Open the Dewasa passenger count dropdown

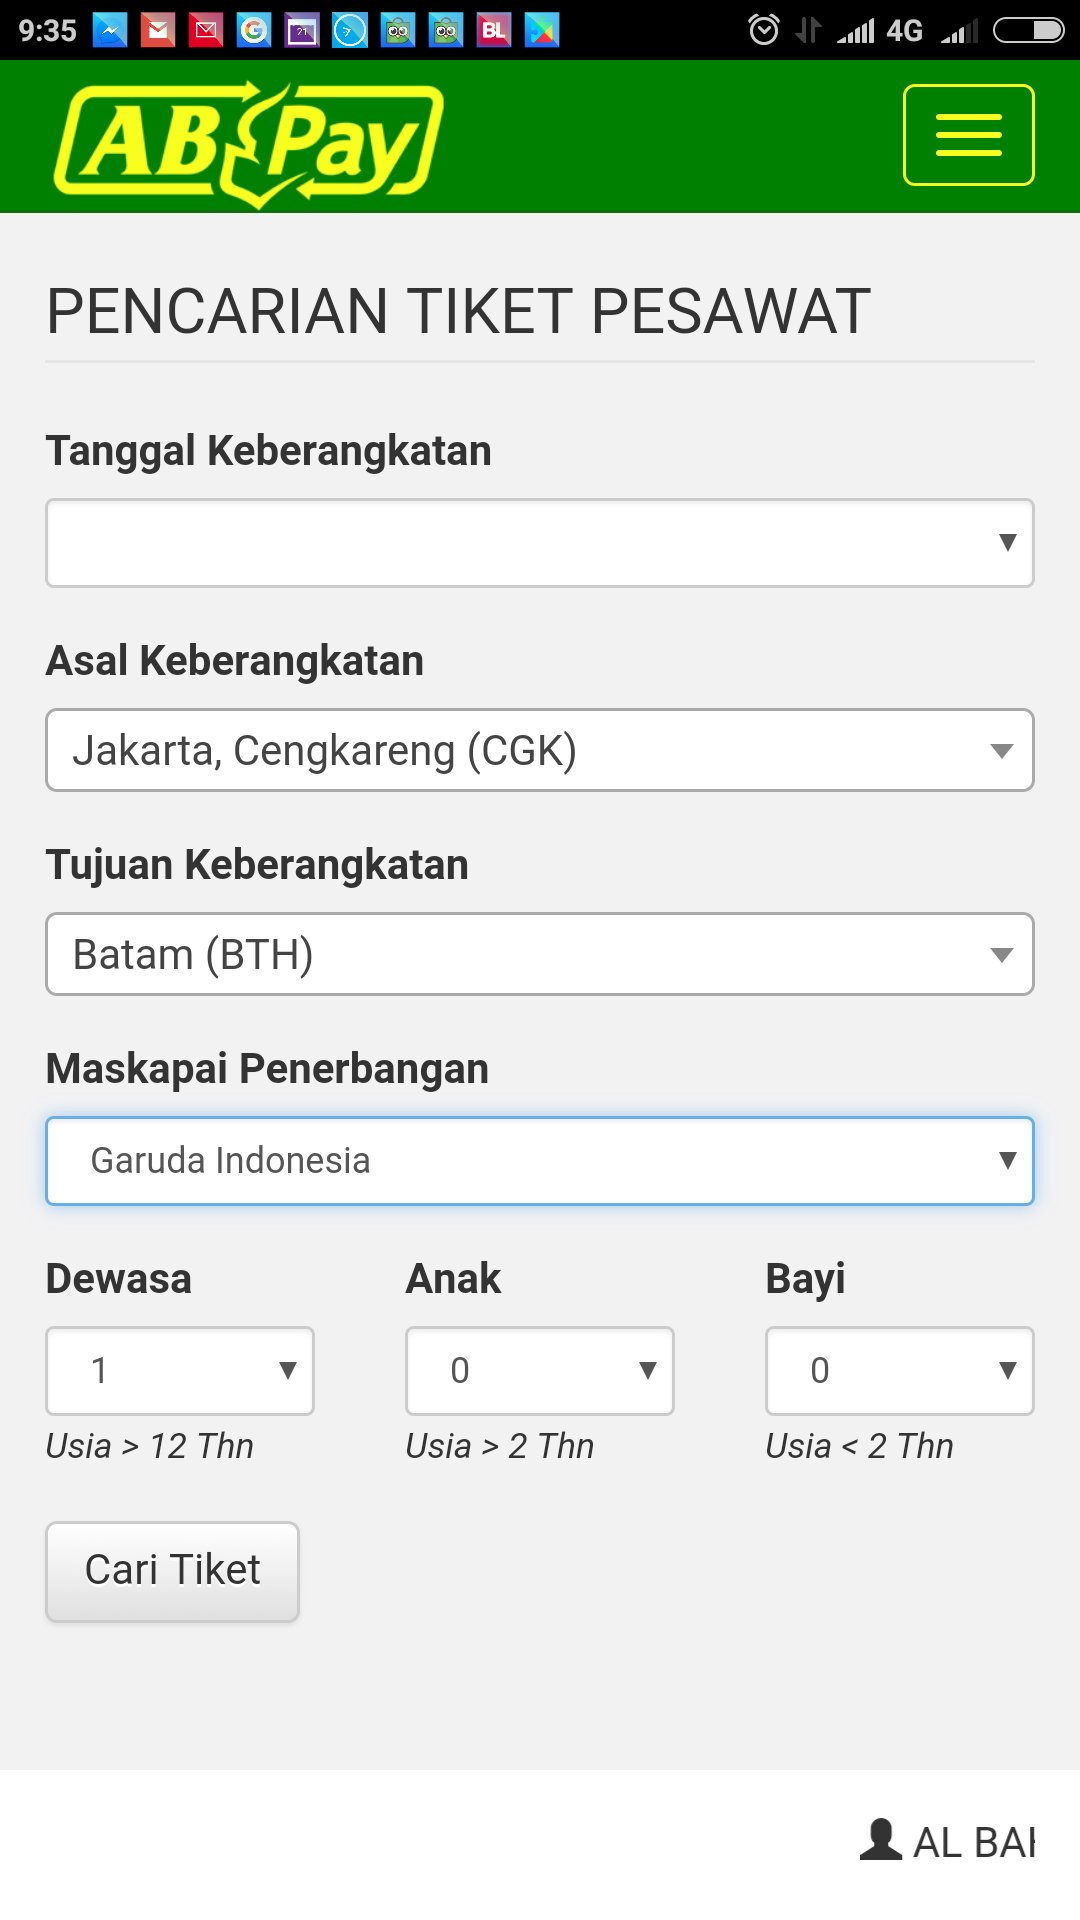point(180,1370)
